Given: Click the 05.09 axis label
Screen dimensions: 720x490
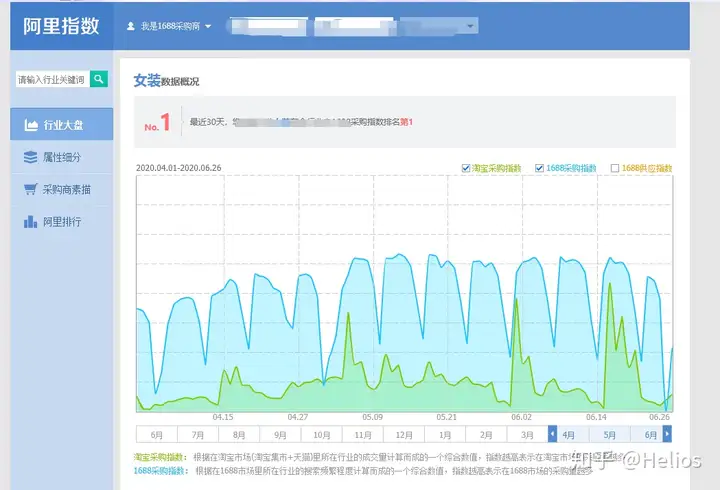Looking at the screenshot, I should click(x=372, y=417).
